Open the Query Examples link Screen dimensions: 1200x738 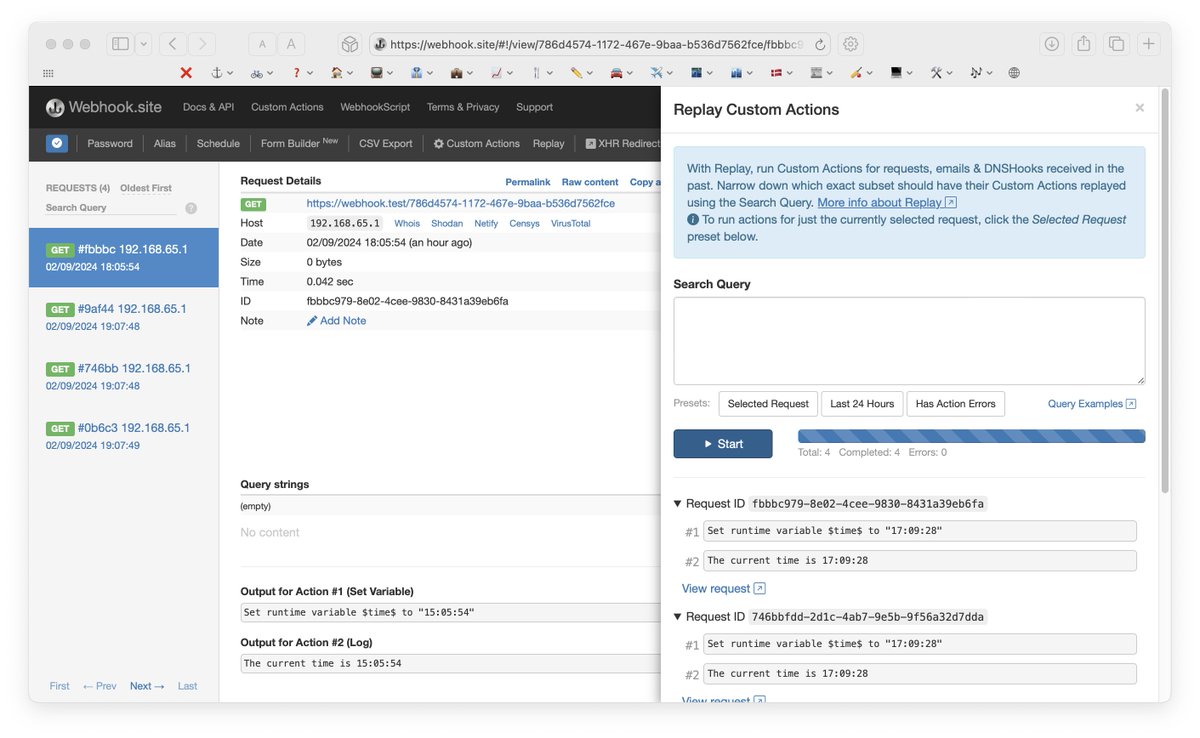point(1092,404)
